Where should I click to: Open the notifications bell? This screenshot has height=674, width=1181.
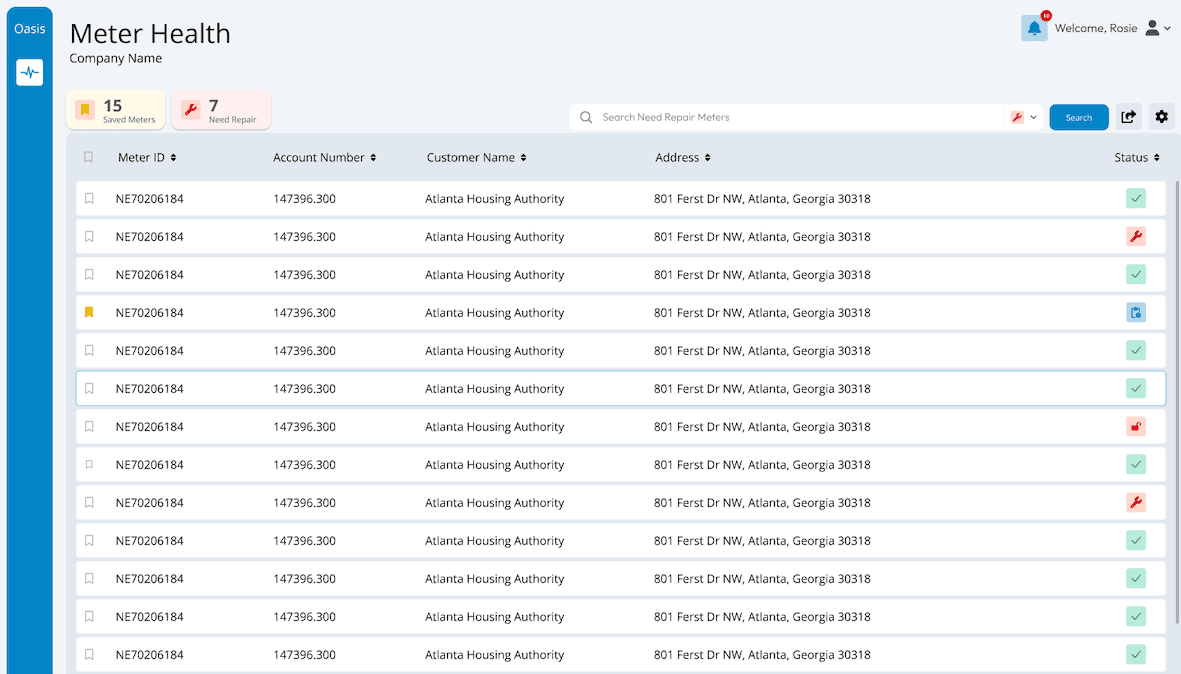1034,29
